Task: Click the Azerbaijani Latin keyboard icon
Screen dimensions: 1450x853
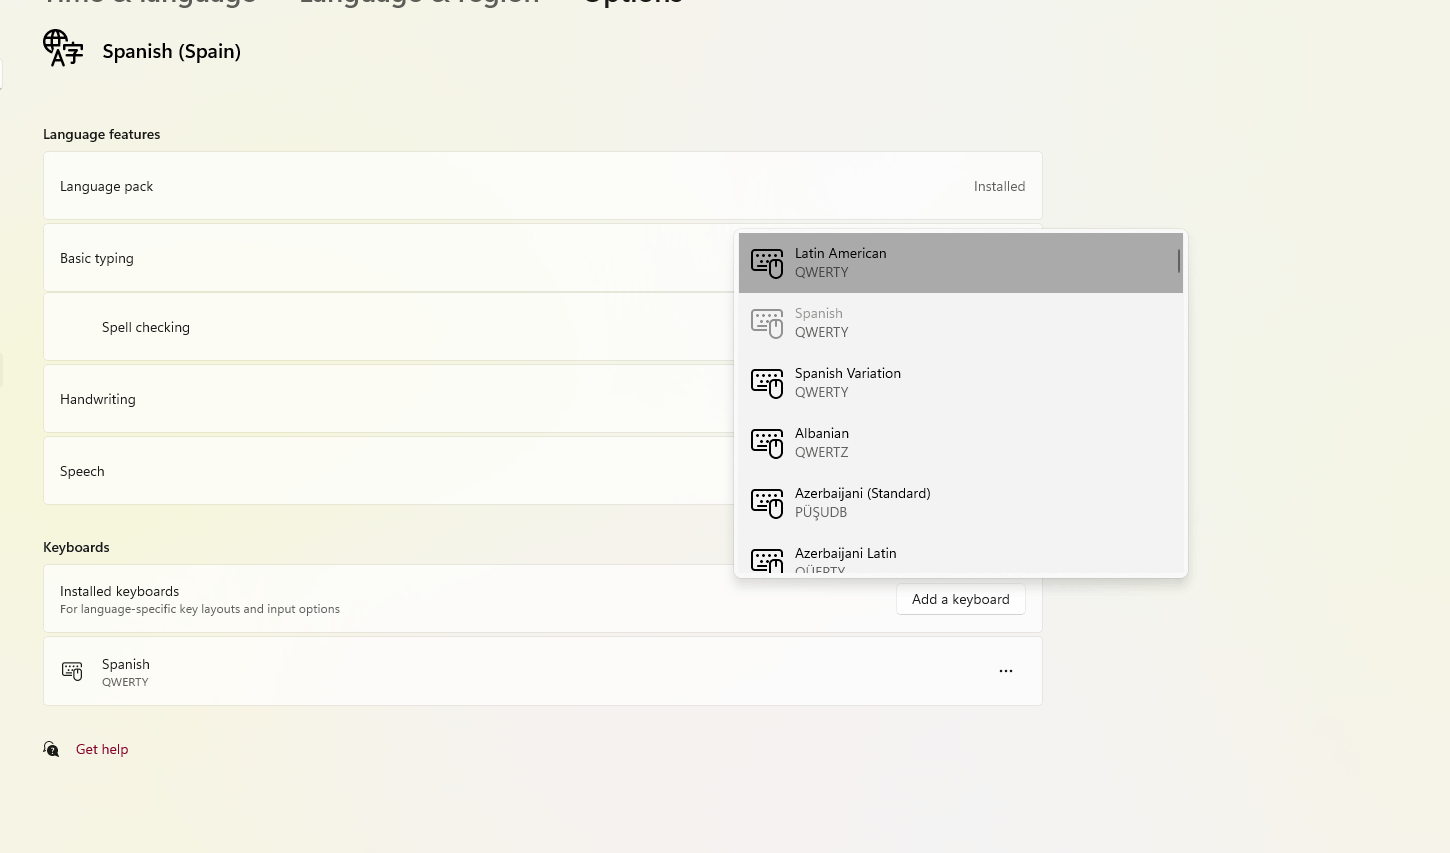Action: 767,560
